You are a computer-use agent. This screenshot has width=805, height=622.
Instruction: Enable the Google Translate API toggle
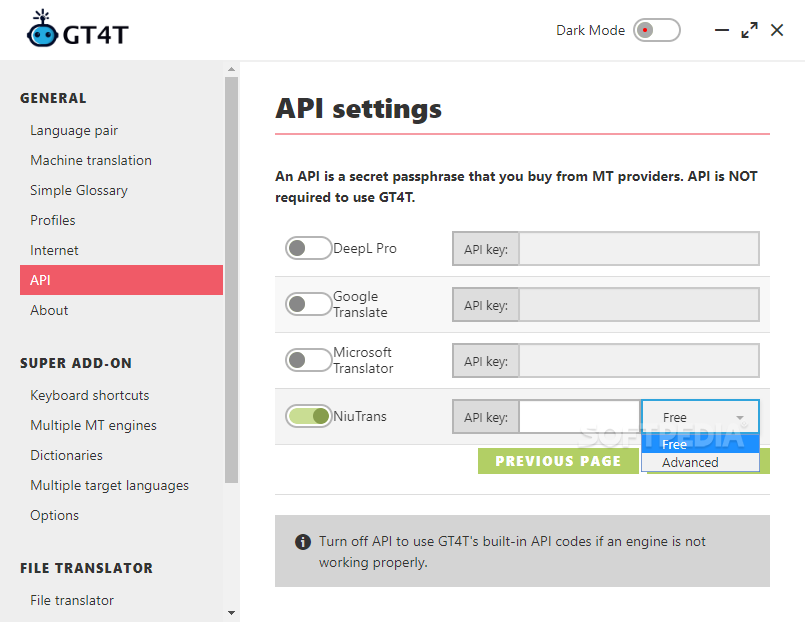(x=308, y=304)
